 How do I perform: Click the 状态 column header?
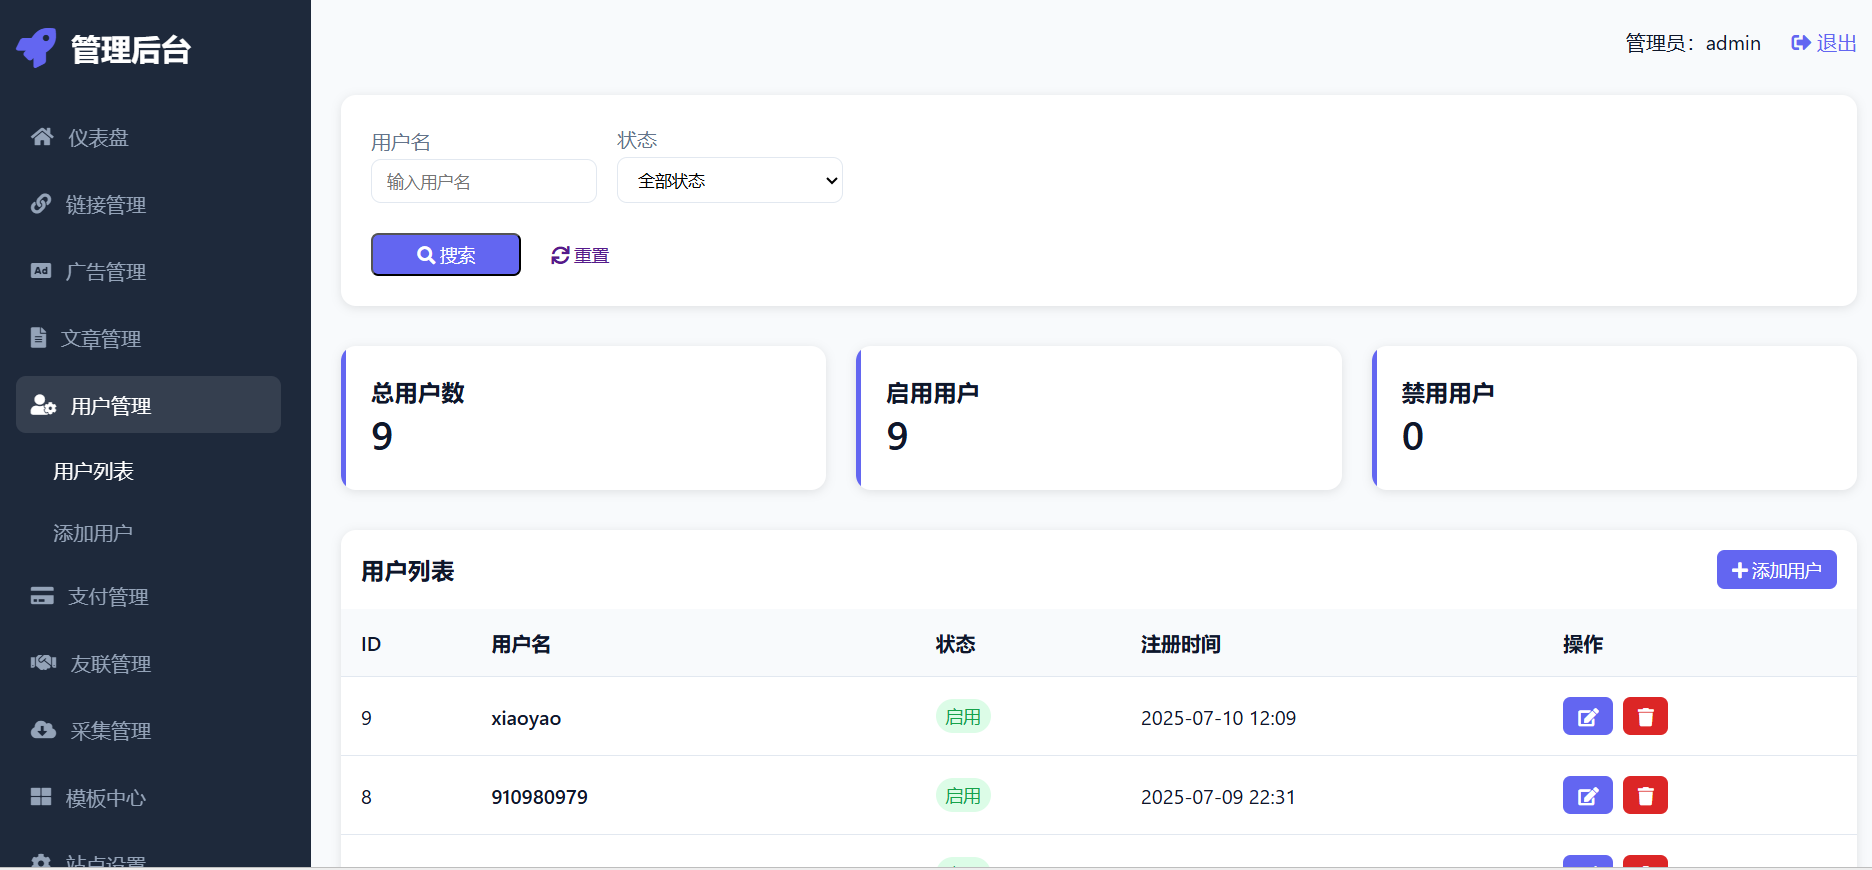[x=956, y=644]
